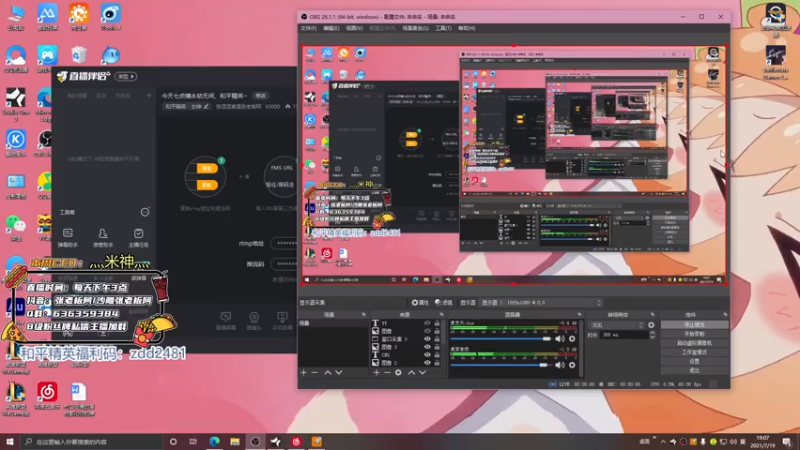Open 工具(T) menu in OBS
Viewport: 800px width, 450px height.
pos(443,28)
